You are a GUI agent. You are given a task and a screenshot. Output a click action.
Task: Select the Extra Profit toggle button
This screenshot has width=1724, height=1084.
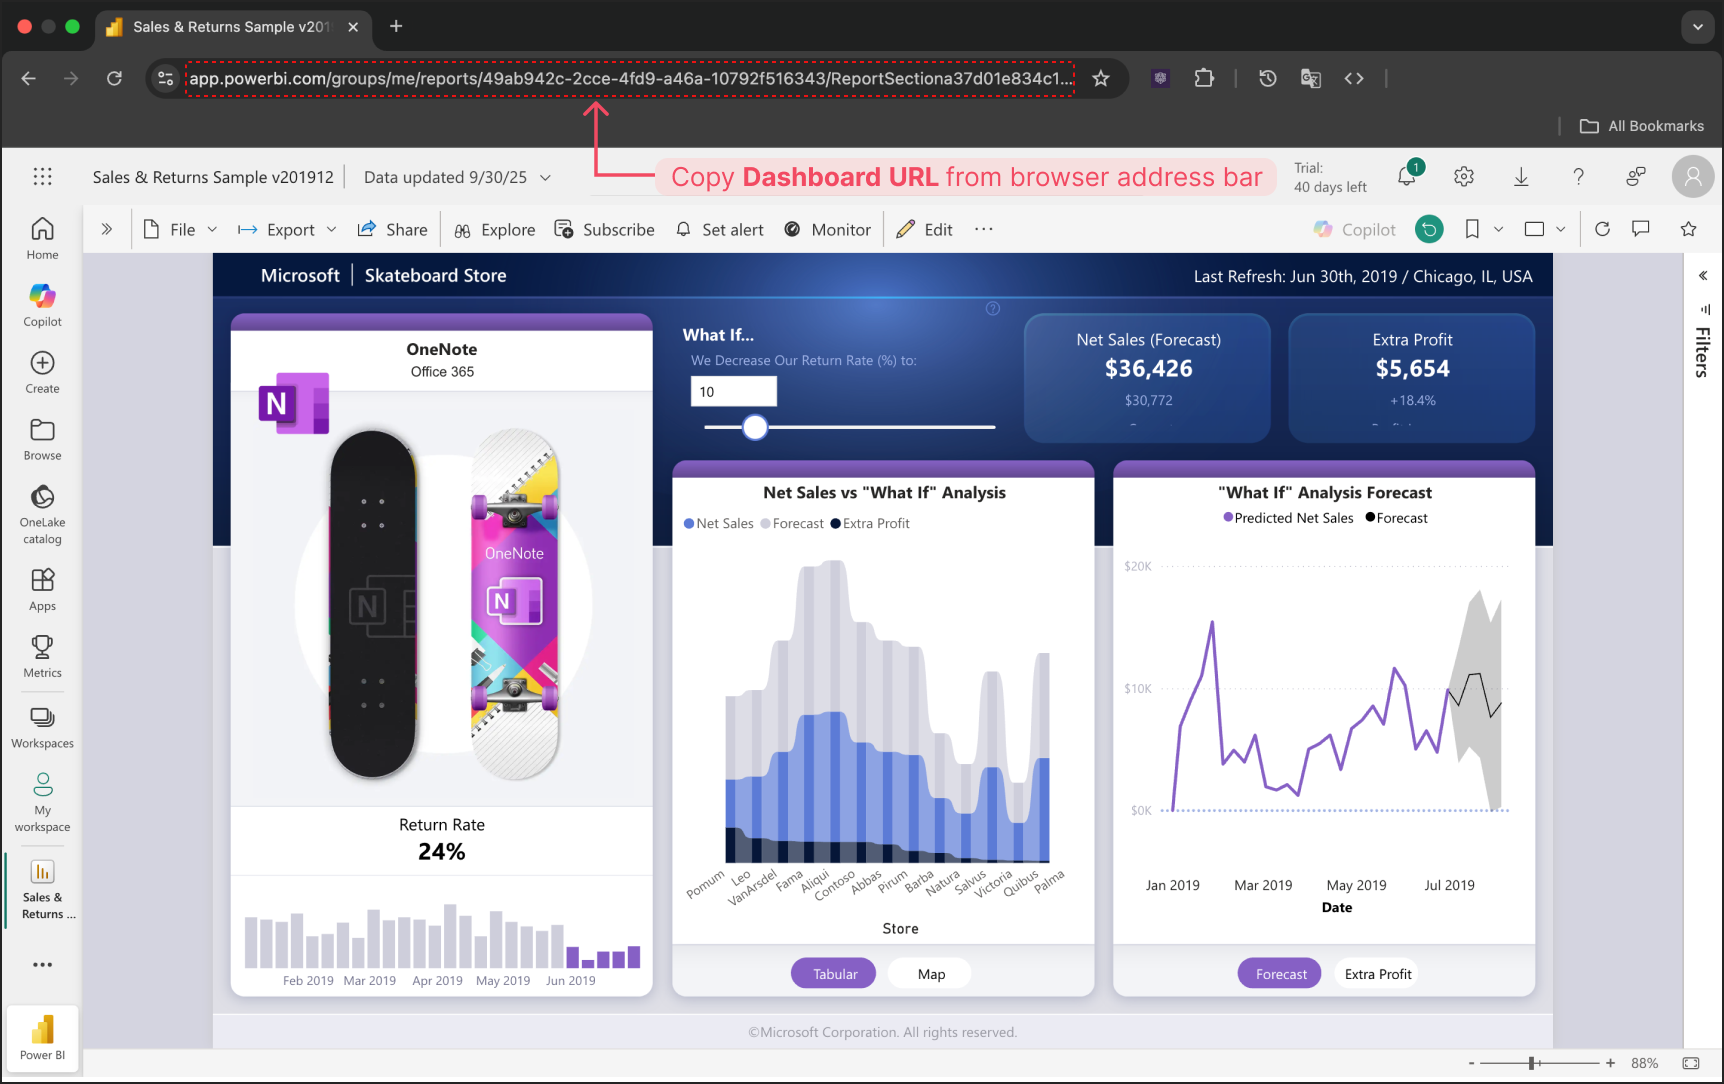pos(1377,974)
